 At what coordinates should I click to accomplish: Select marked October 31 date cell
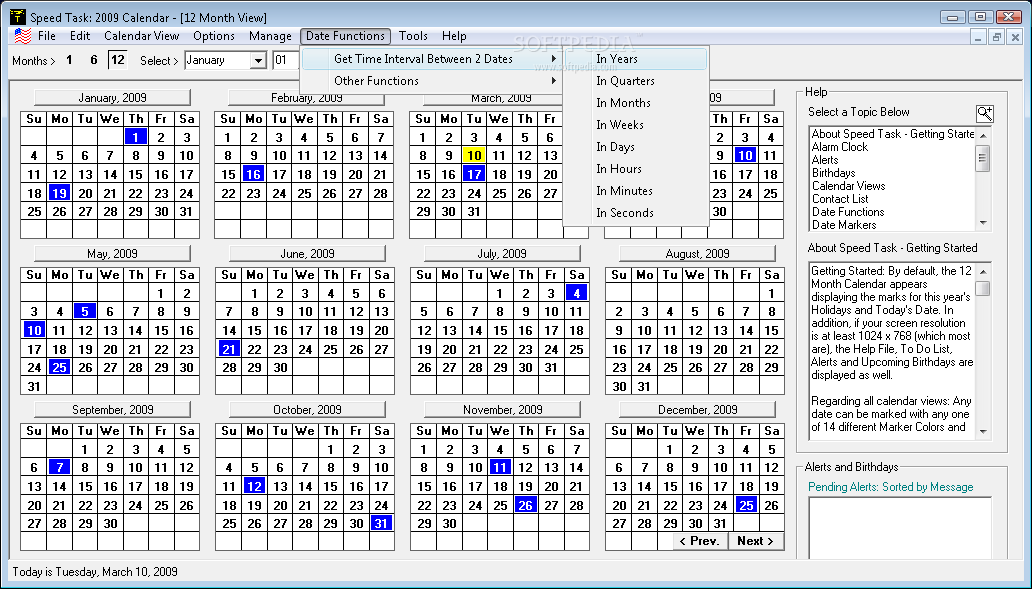[382, 524]
